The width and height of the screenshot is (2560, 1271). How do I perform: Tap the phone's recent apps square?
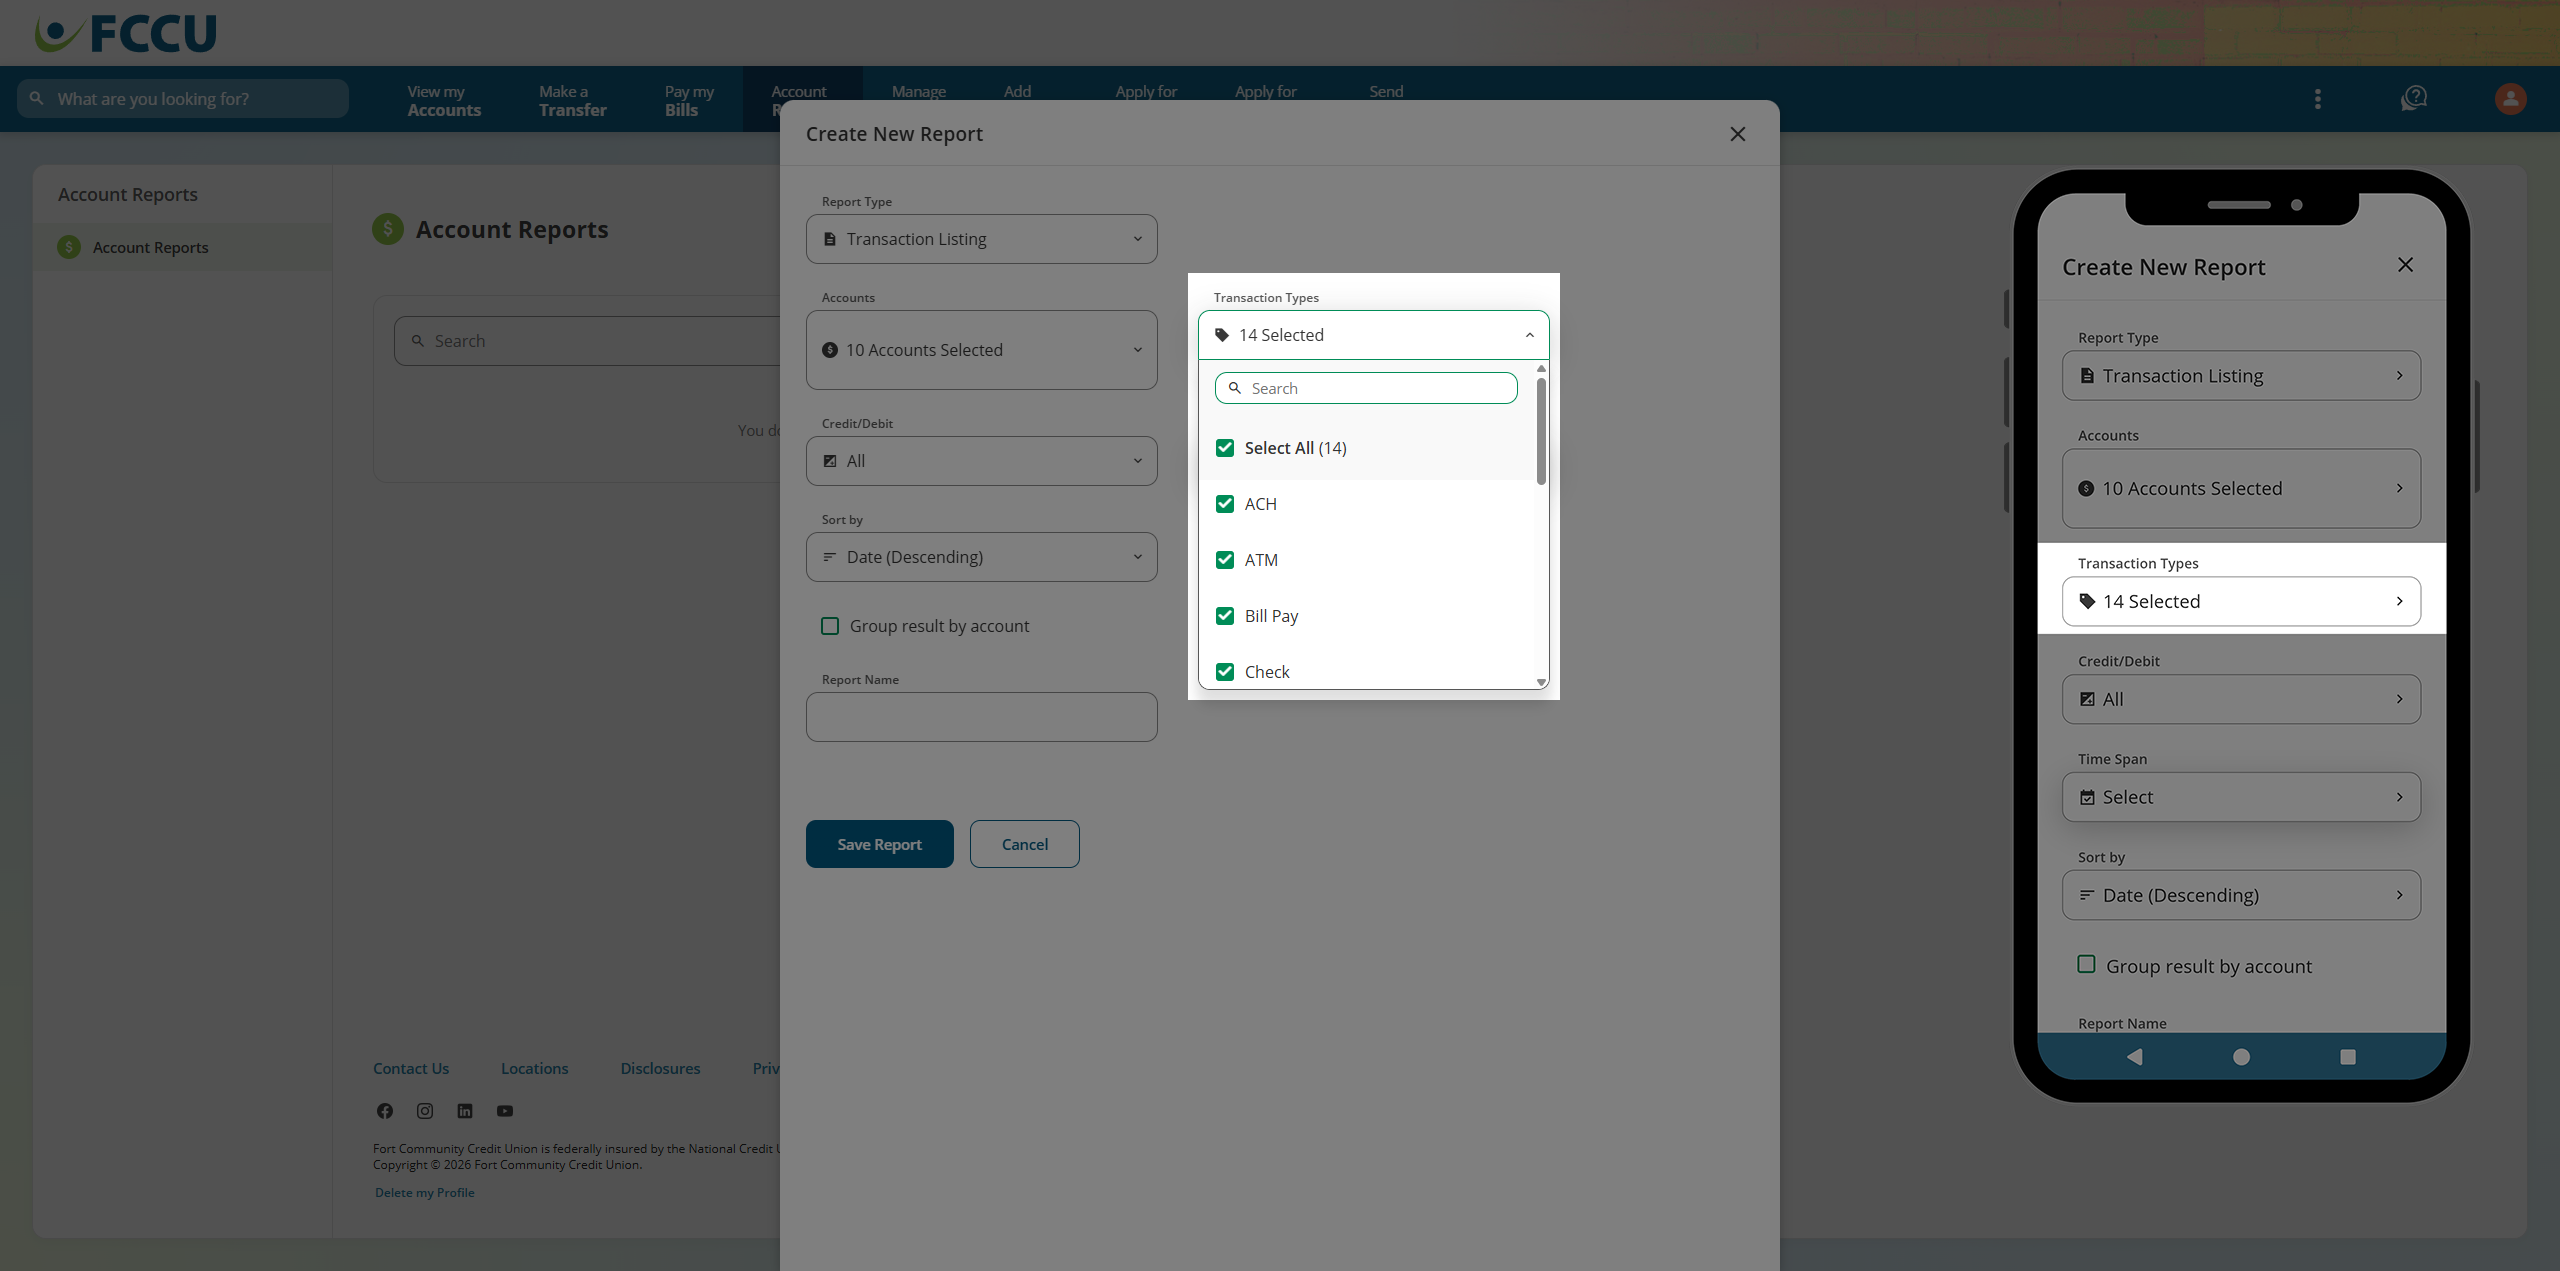[x=2348, y=1057]
